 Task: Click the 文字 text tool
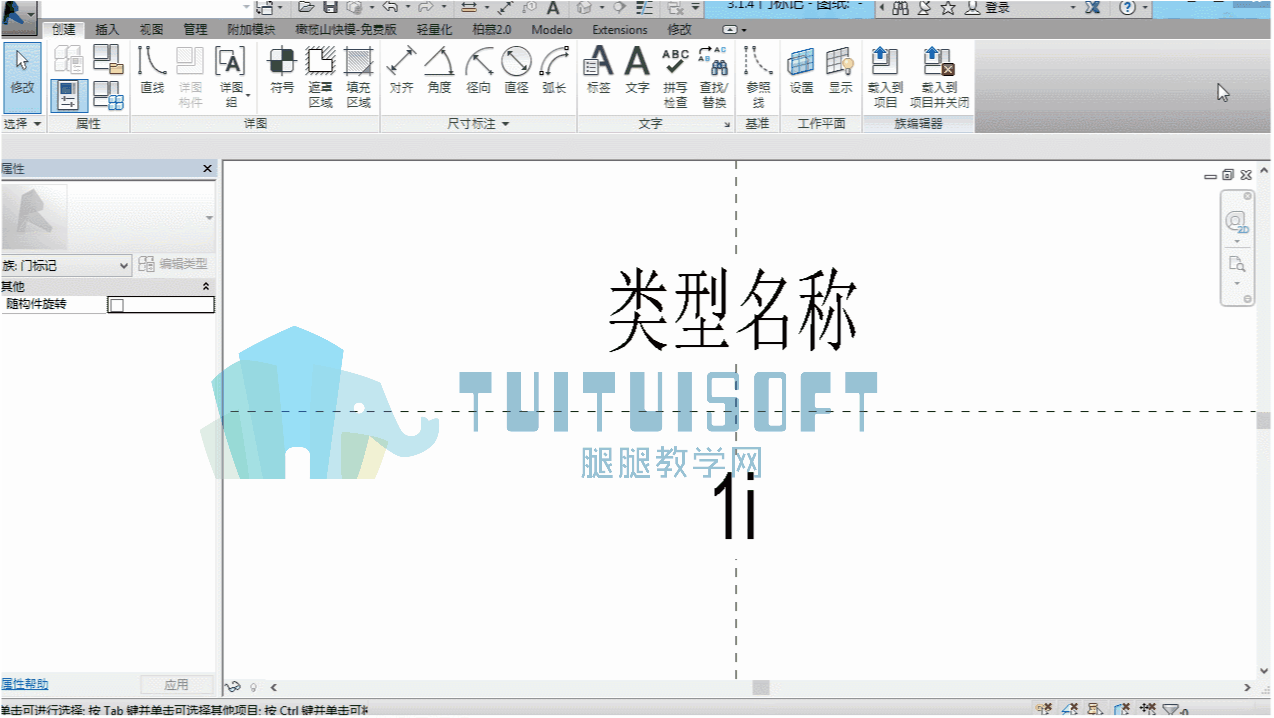point(637,70)
